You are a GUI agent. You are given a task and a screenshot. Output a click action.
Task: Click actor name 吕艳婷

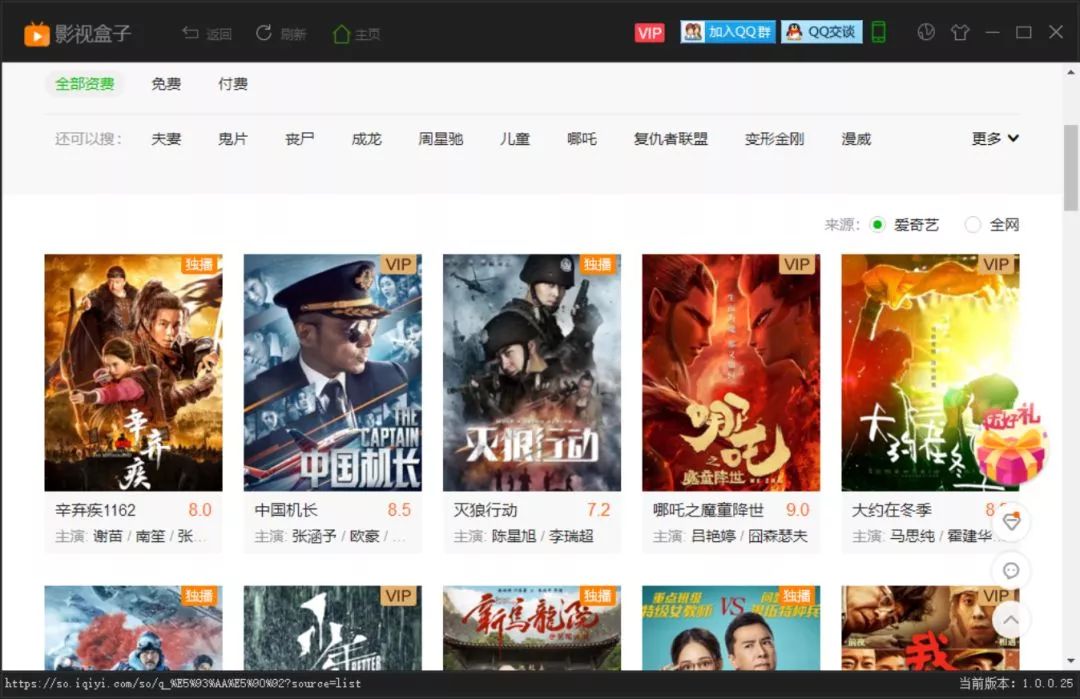(714, 536)
